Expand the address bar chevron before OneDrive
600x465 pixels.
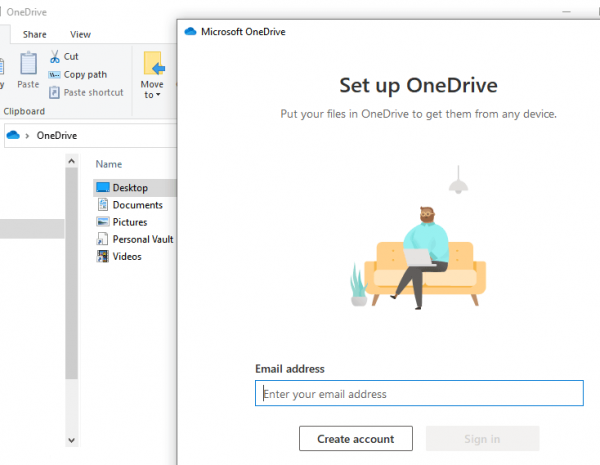click(x=27, y=135)
